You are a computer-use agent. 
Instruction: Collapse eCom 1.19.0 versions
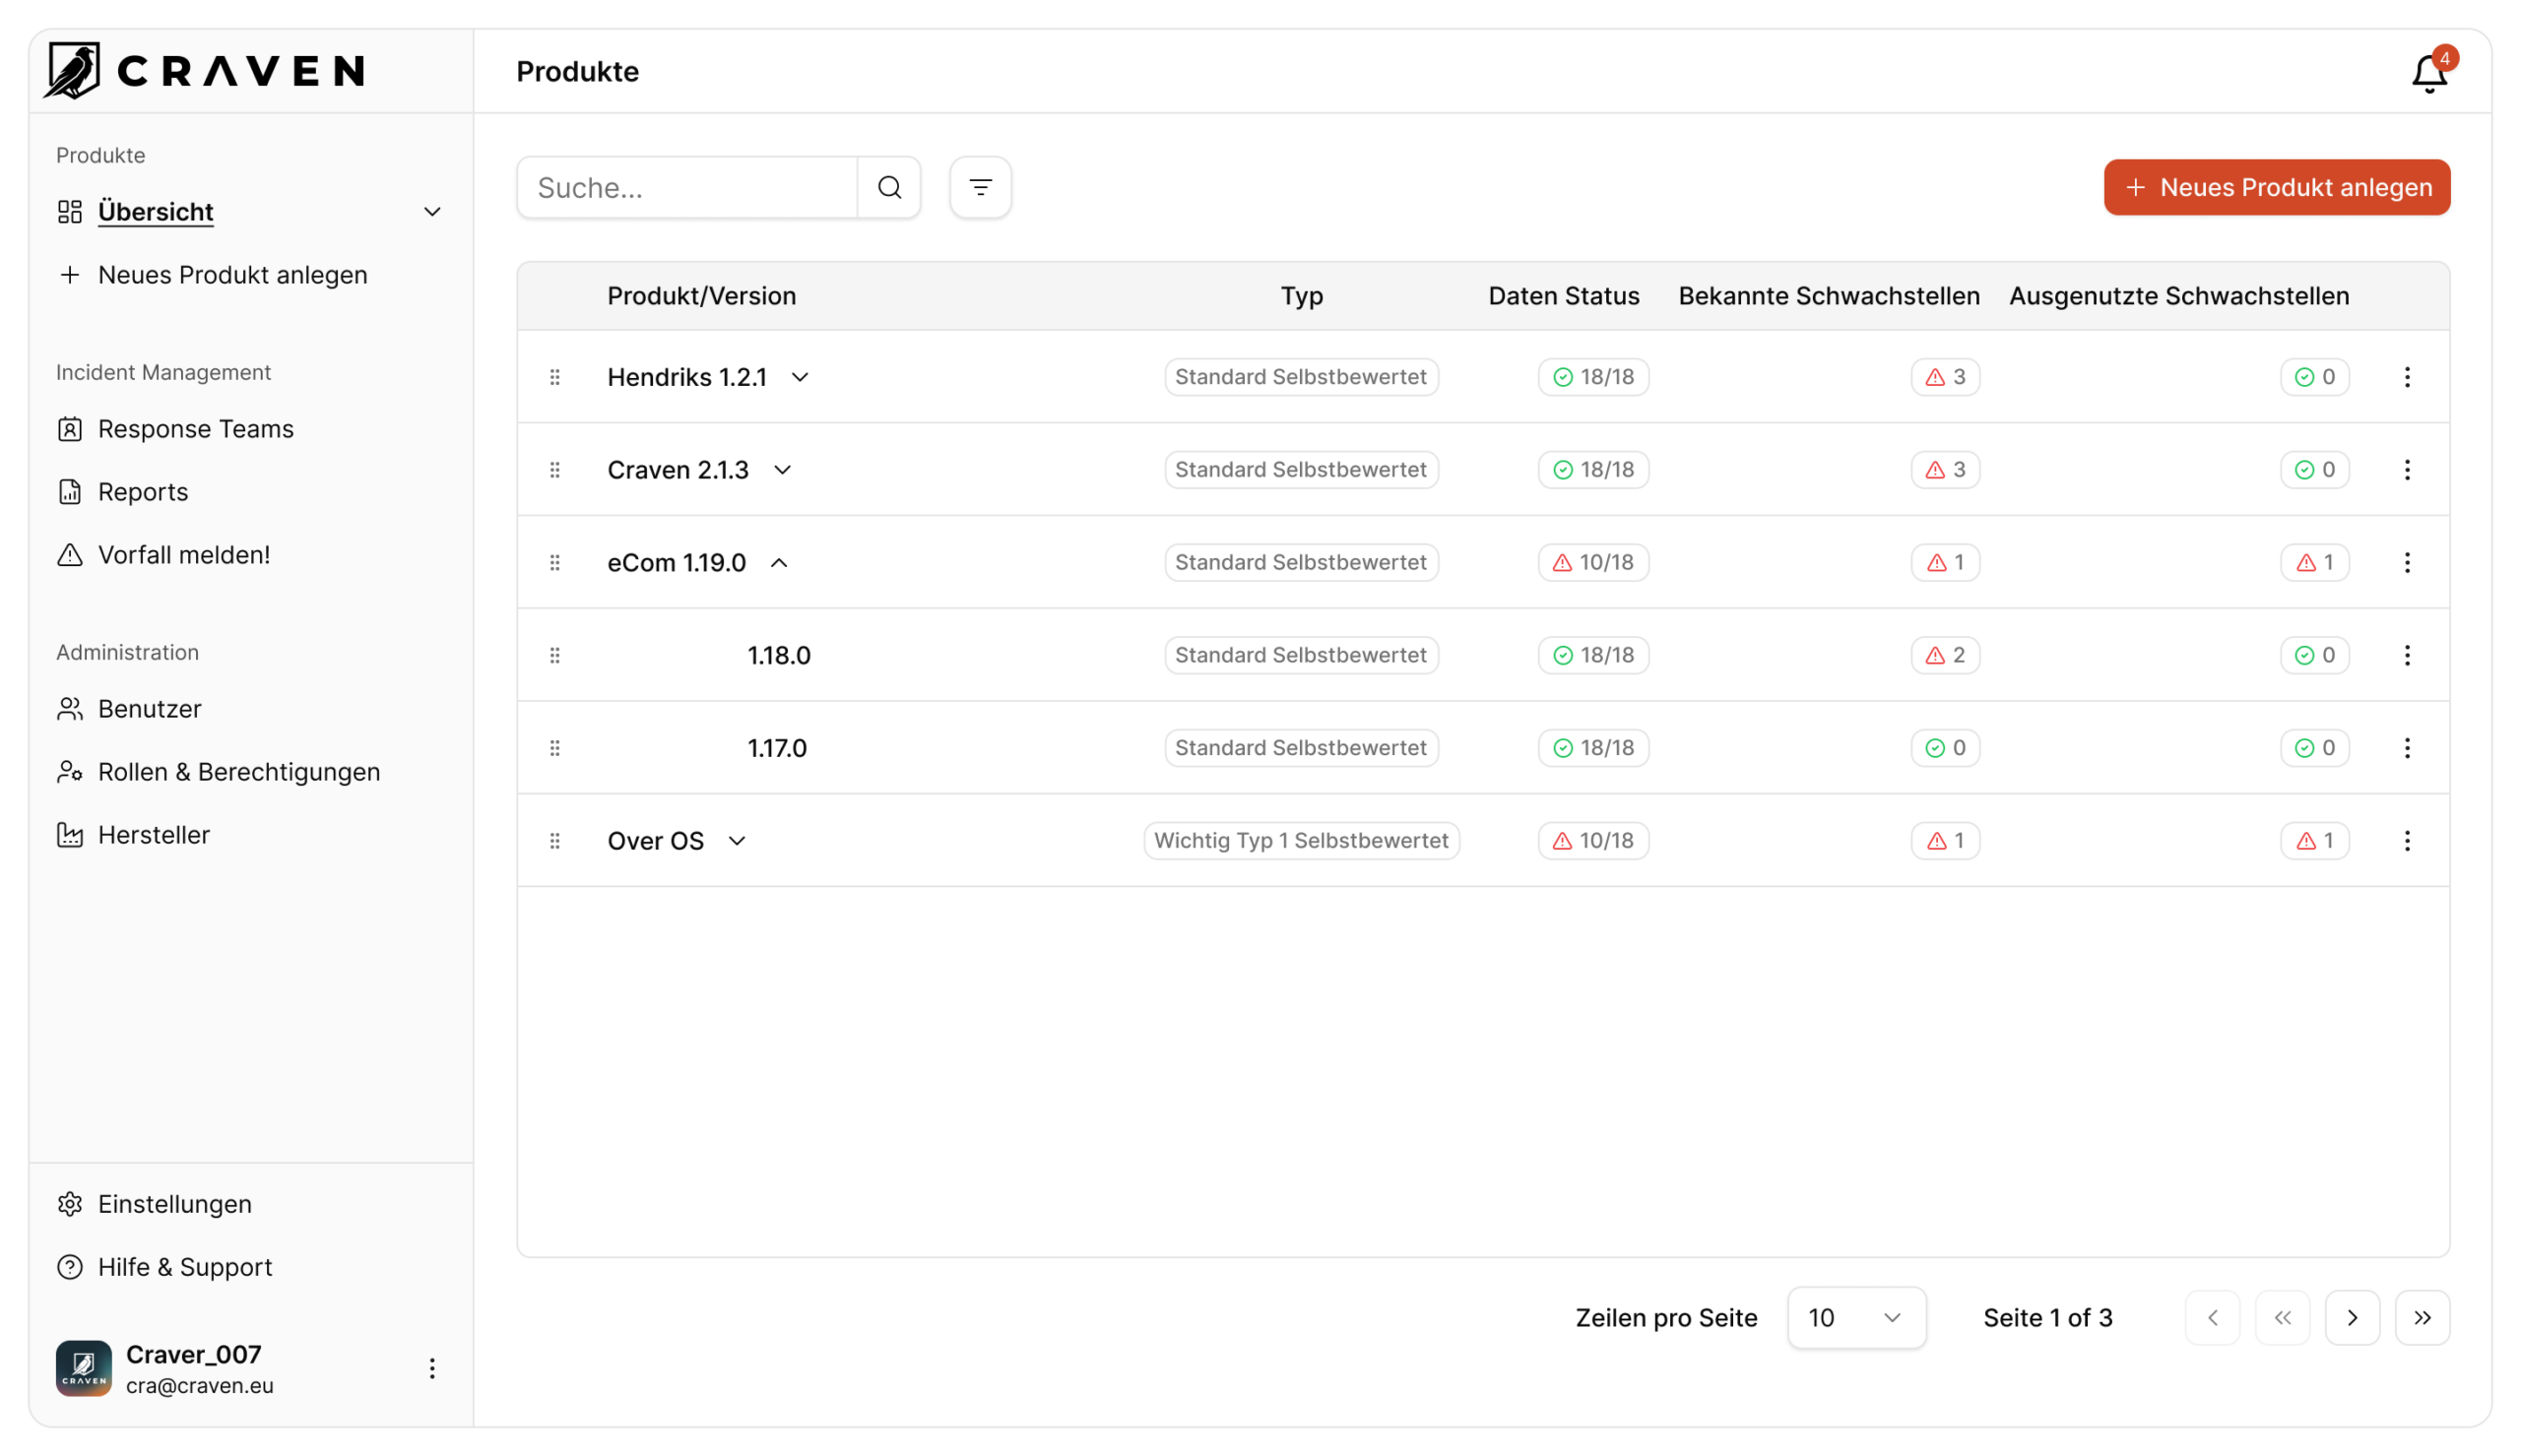(779, 563)
